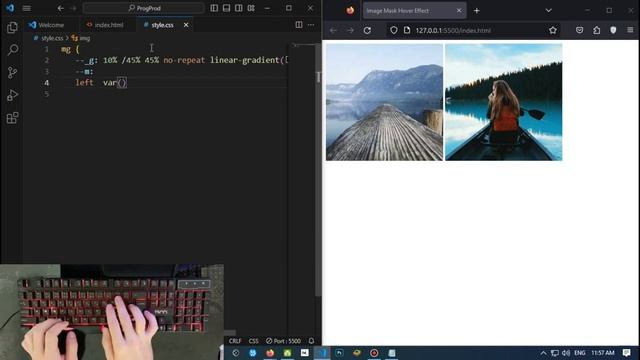
Task: Open the Source Control view
Action: pos(12,73)
